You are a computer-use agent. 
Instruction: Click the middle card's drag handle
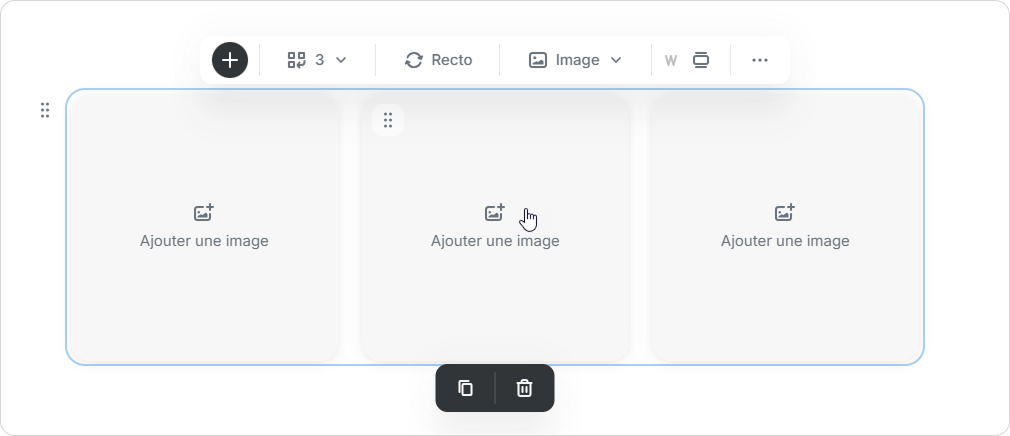[388, 120]
